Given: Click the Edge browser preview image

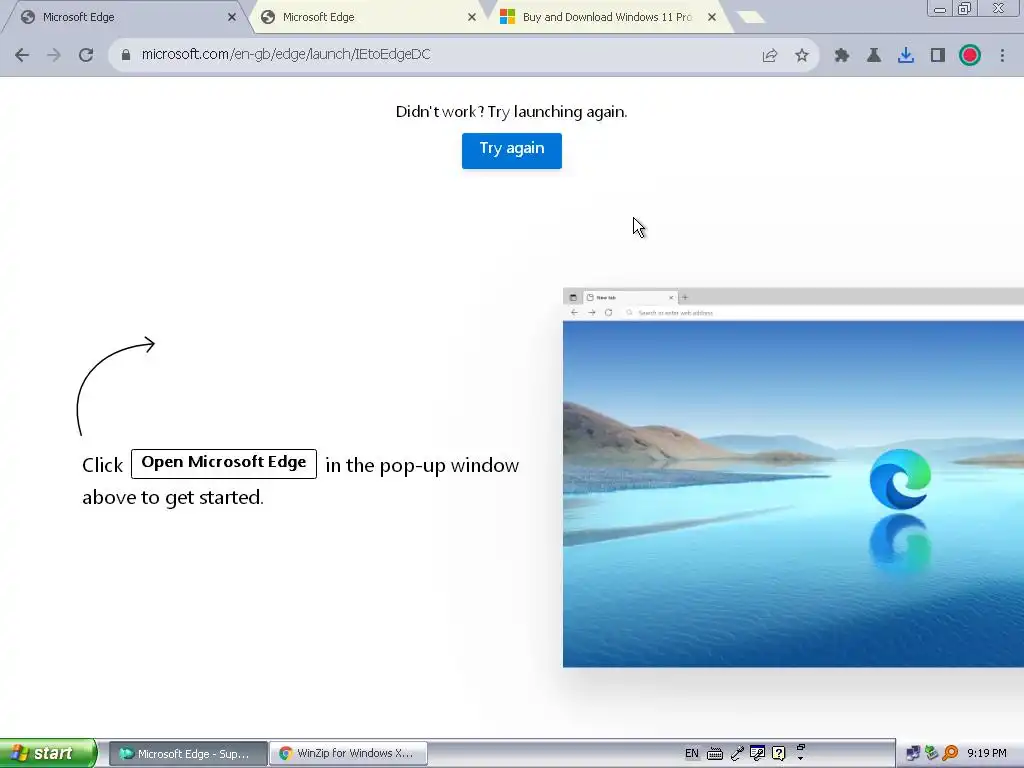Looking at the screenshot, I should pyautogui.click(x=793, y=477).
